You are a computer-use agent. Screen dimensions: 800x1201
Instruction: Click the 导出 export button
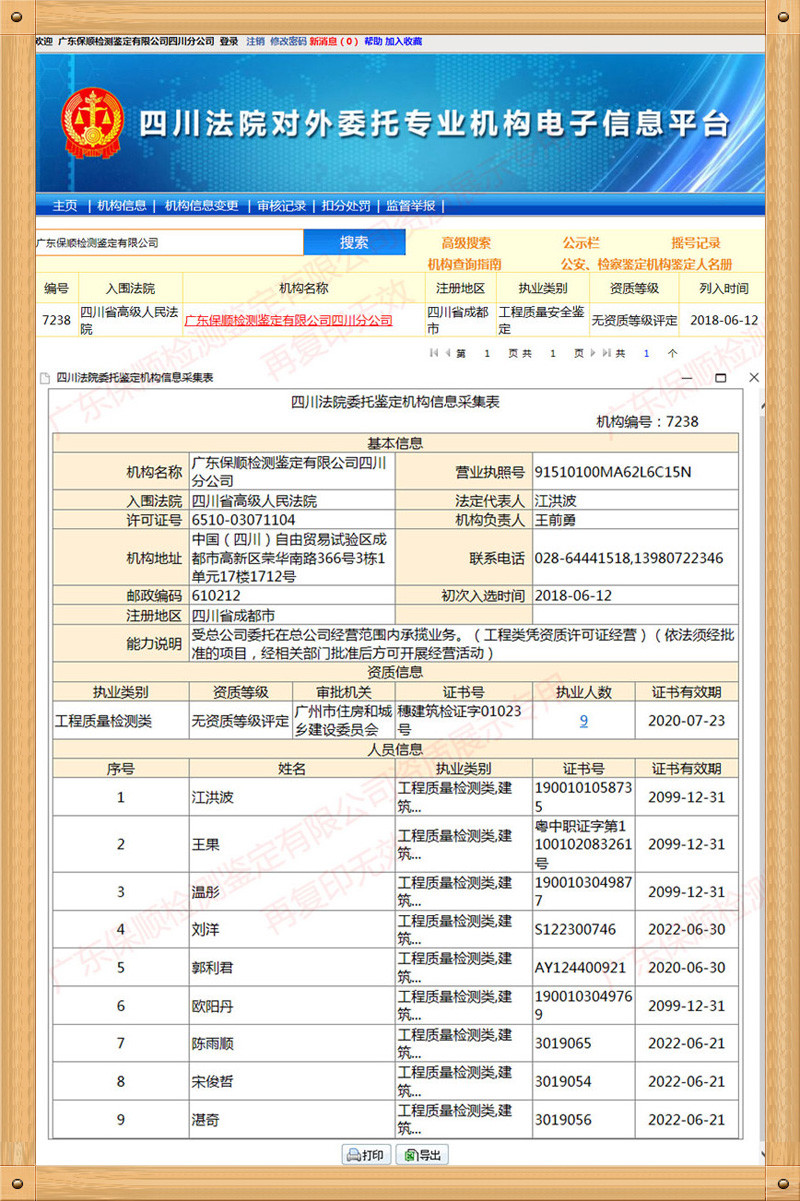[422, 1155]
